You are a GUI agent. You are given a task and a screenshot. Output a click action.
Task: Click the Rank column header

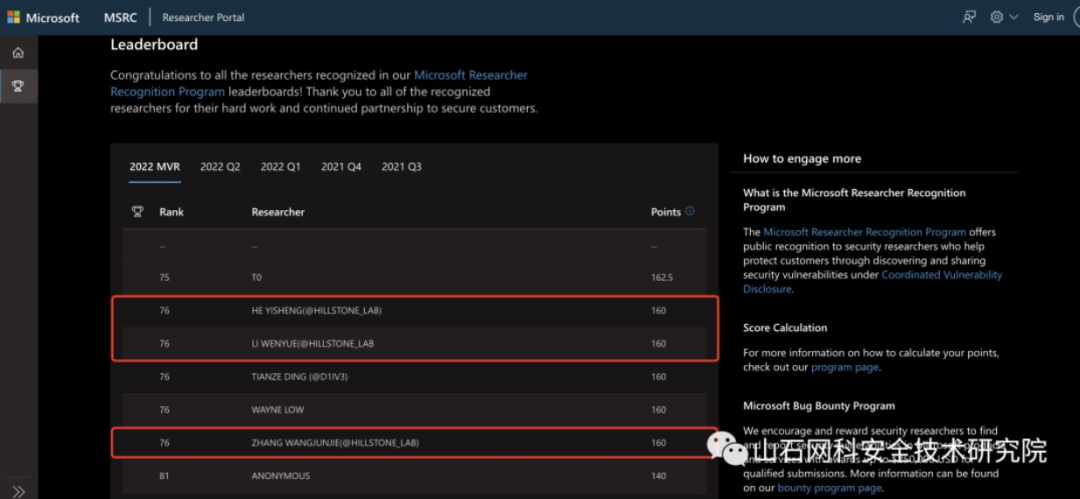pyautogui.click(x=172, y=212)
